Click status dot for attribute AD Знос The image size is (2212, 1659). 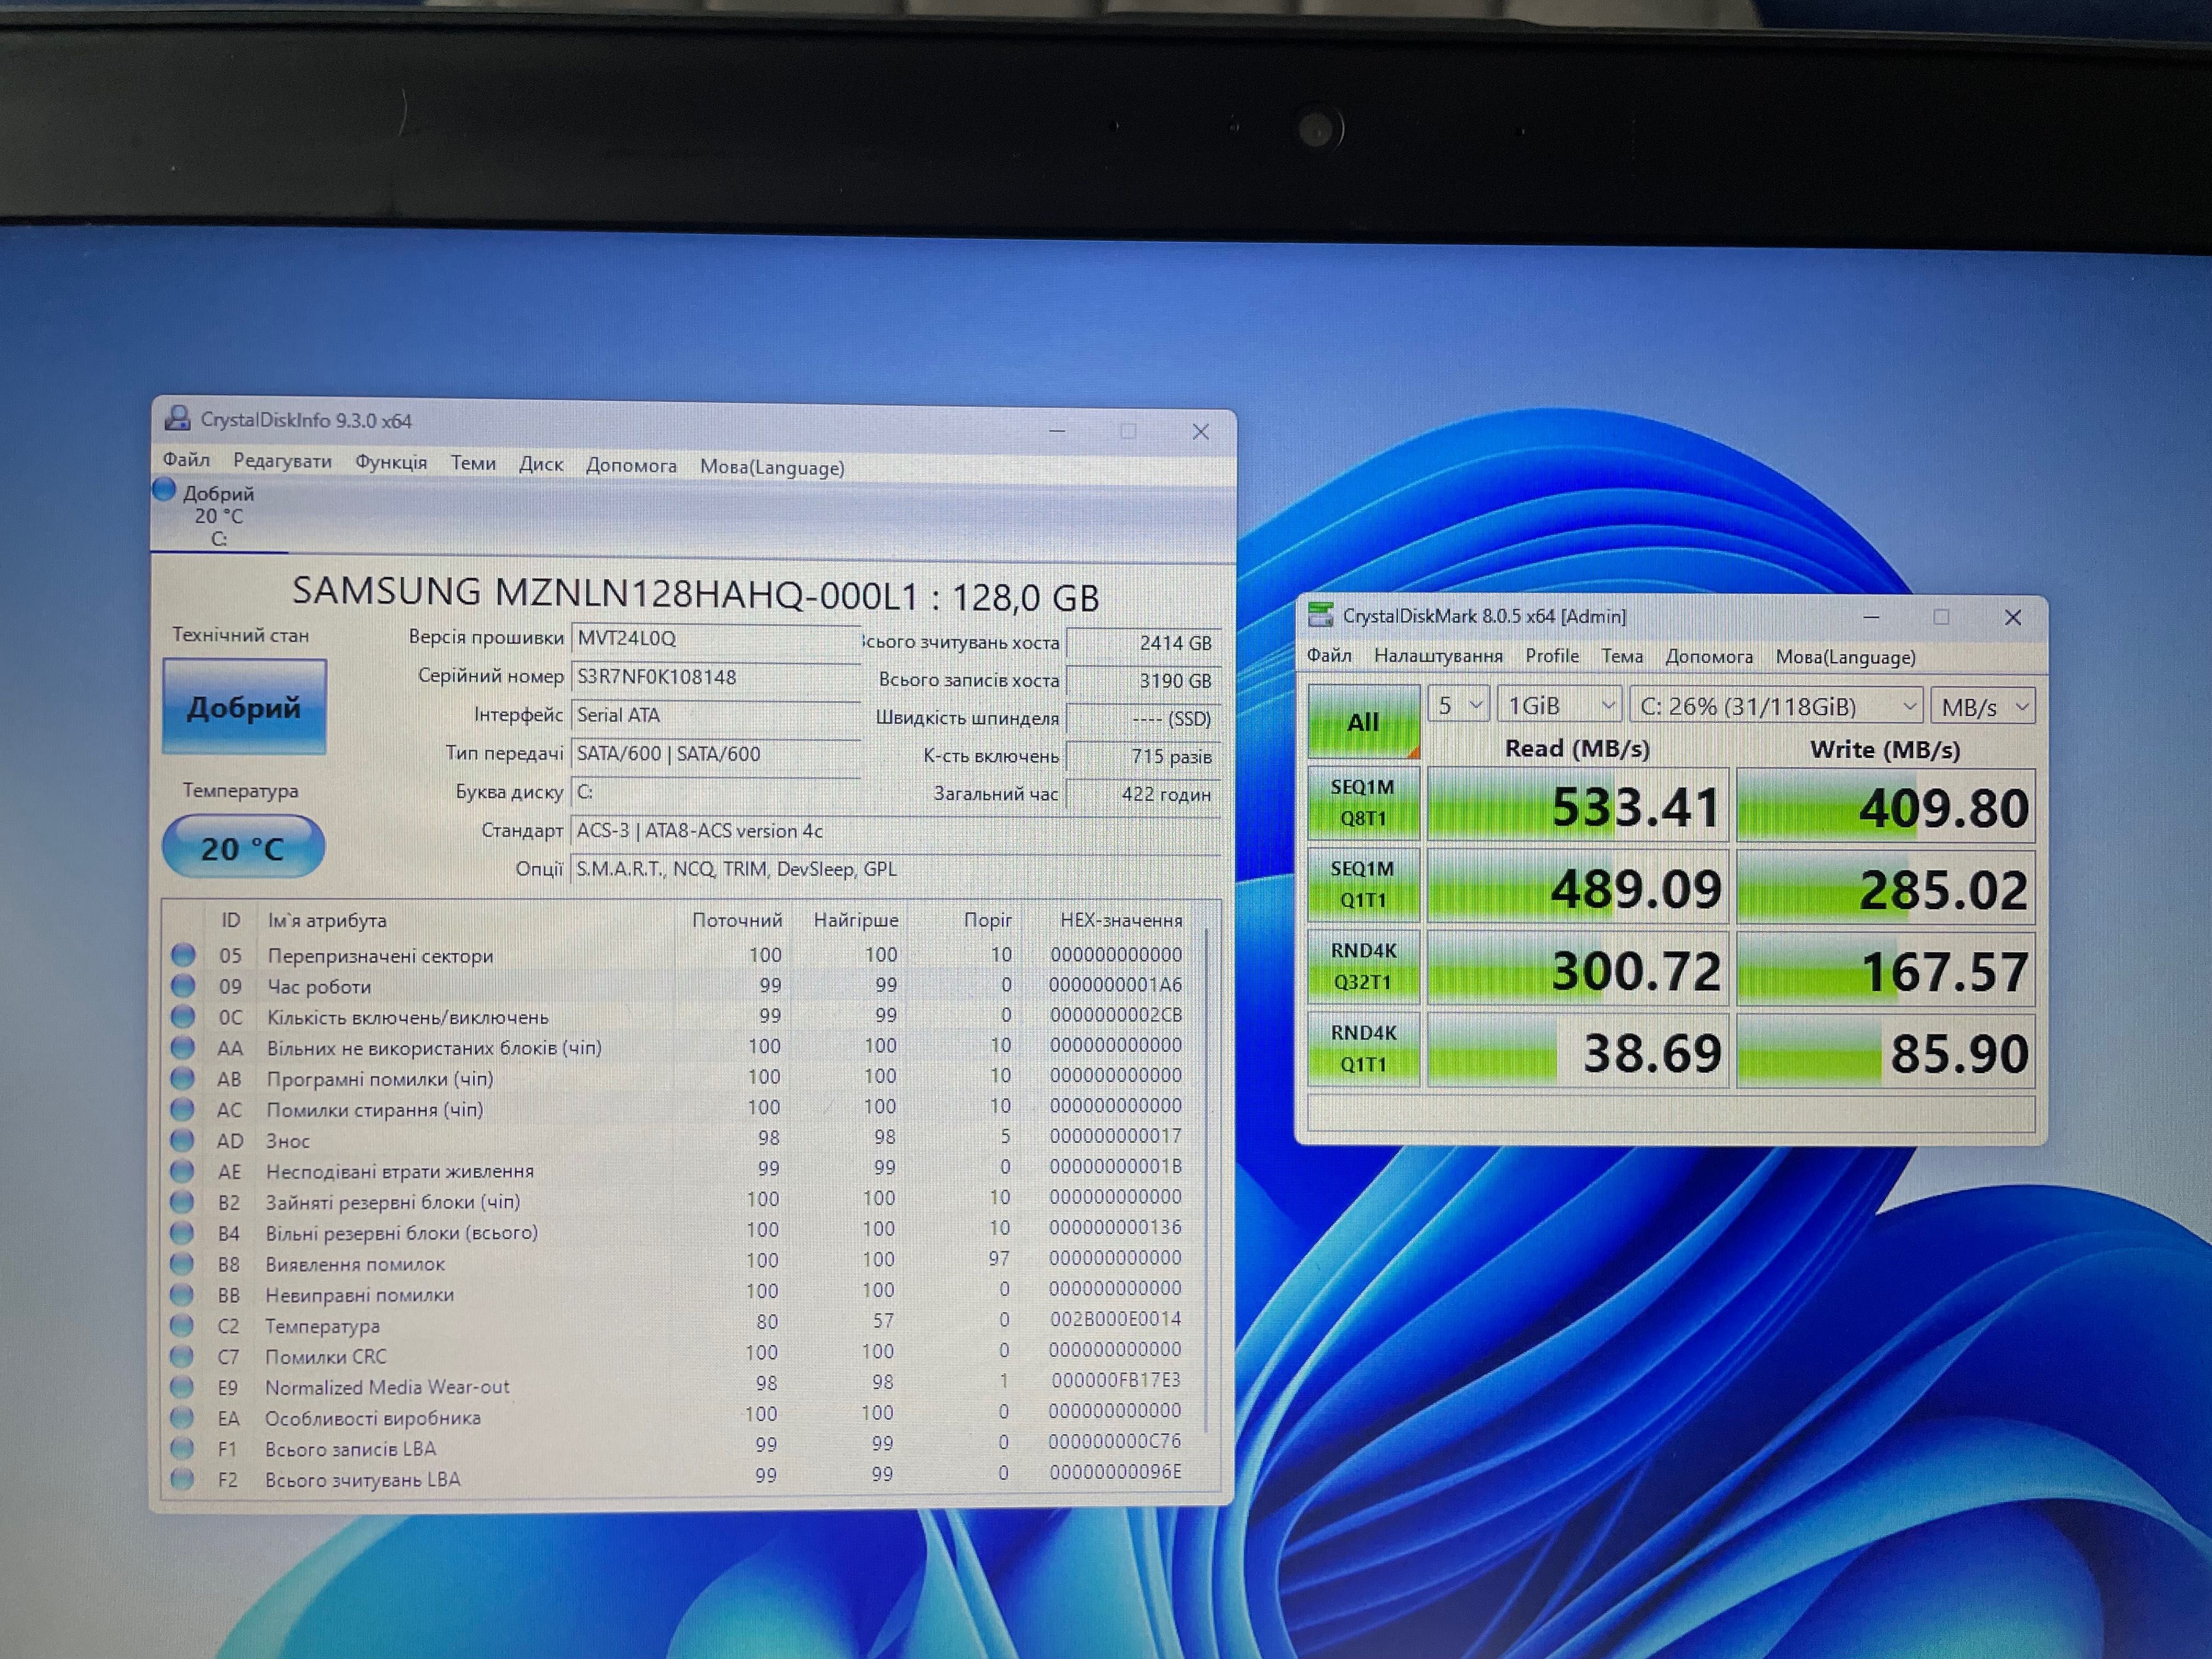point(182,1140)
